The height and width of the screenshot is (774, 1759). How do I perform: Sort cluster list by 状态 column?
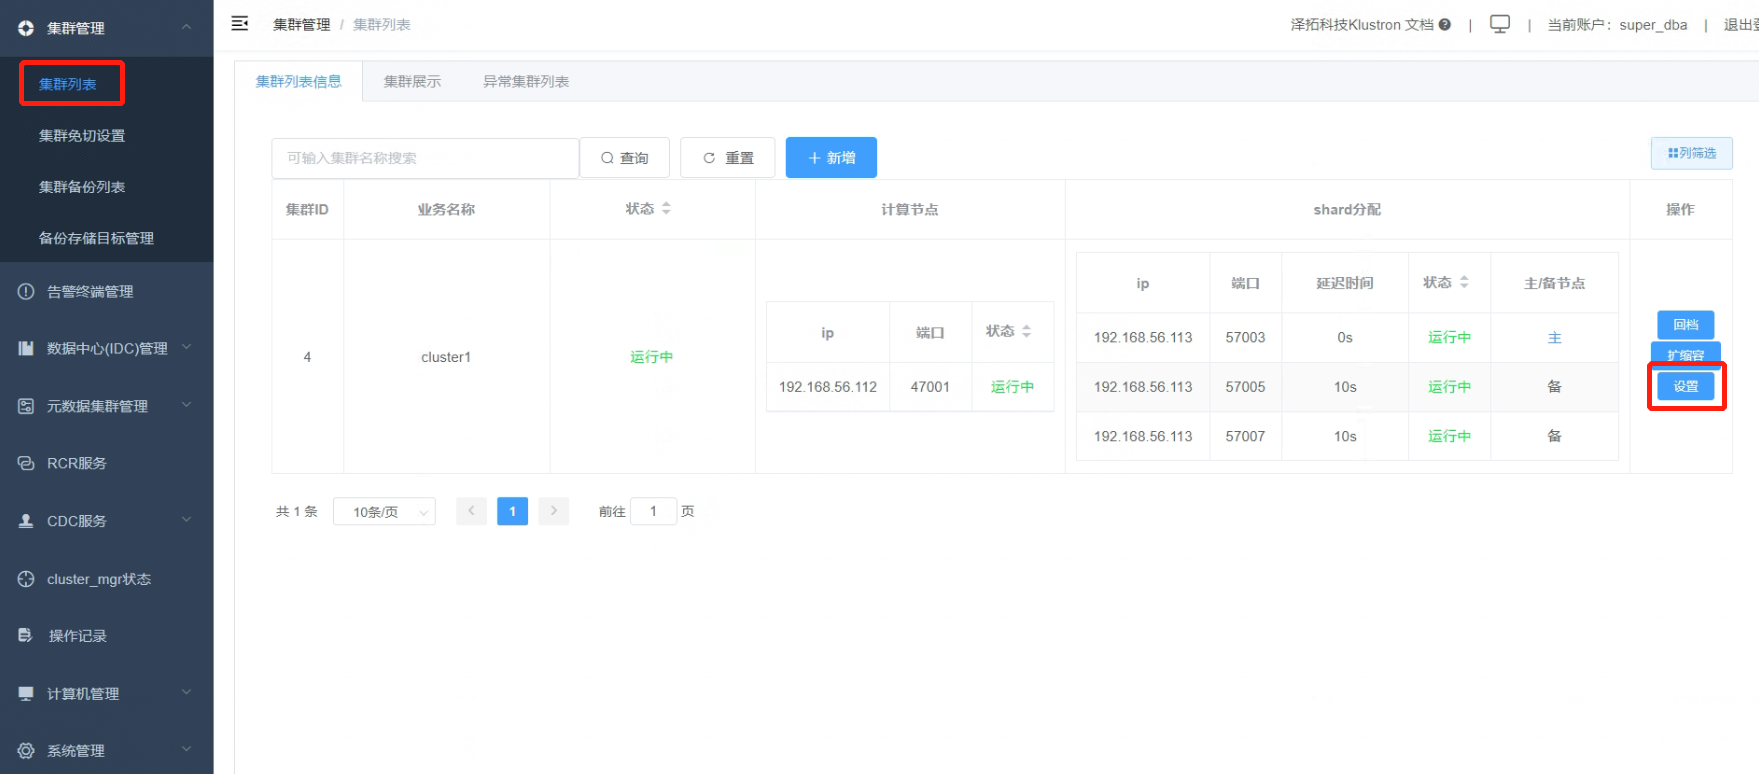click(x=666, y=209)
